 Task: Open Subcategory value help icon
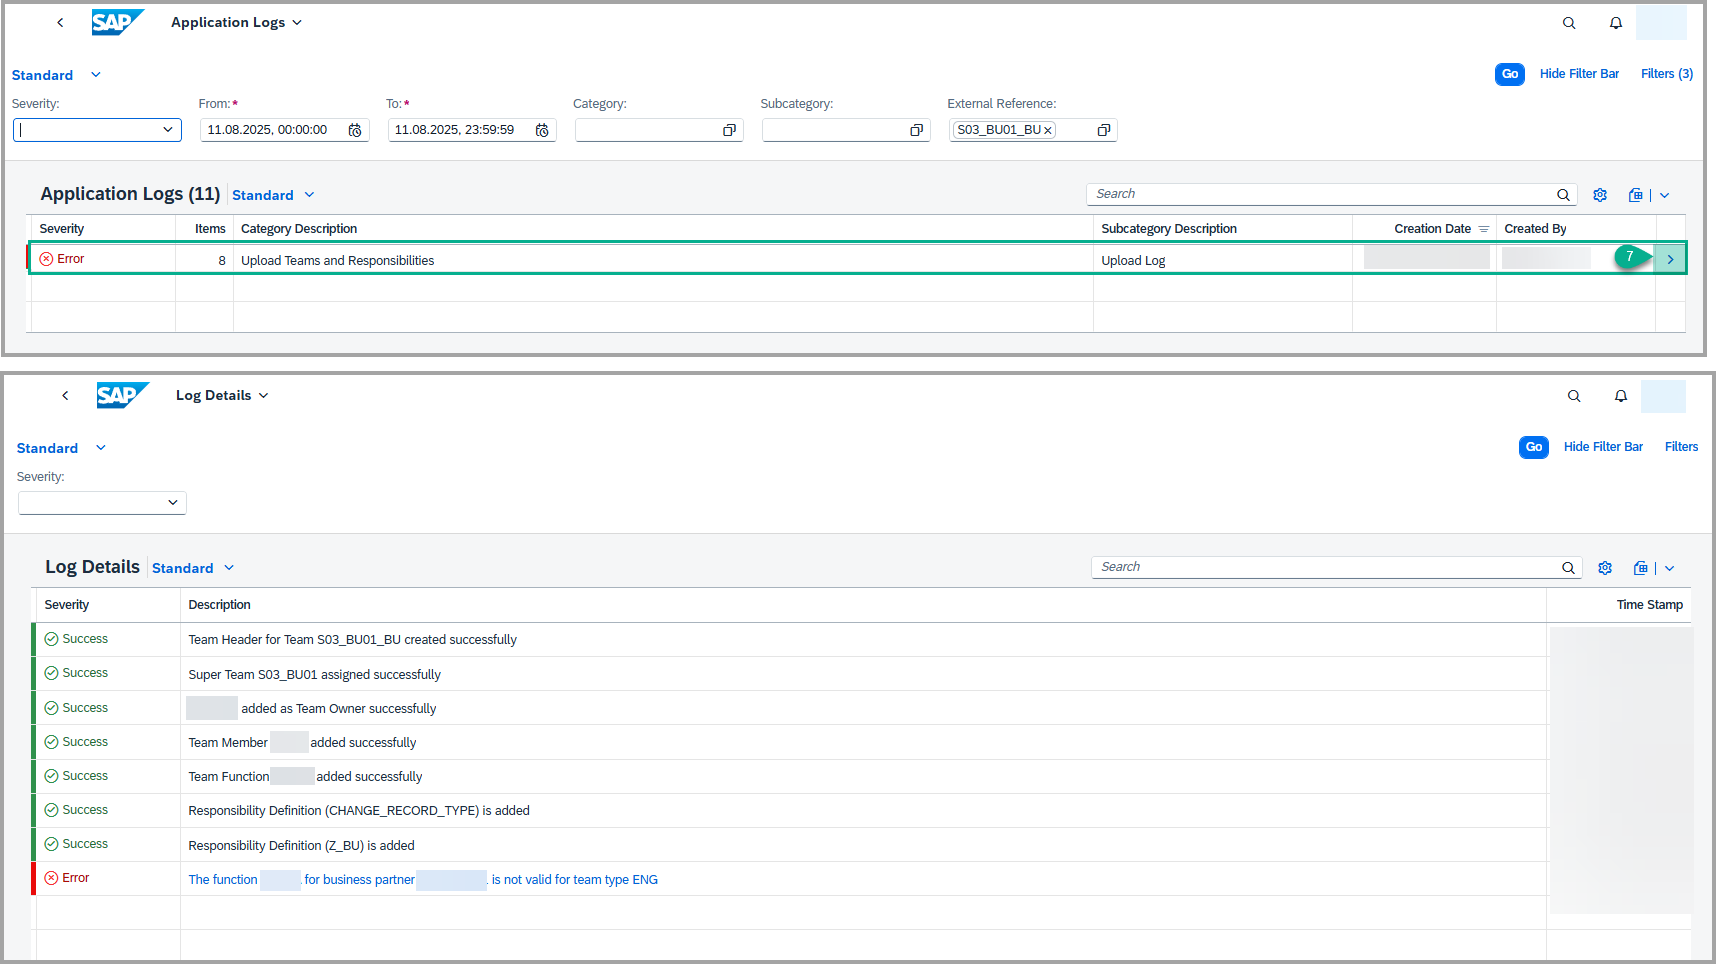tap(916, 130)
